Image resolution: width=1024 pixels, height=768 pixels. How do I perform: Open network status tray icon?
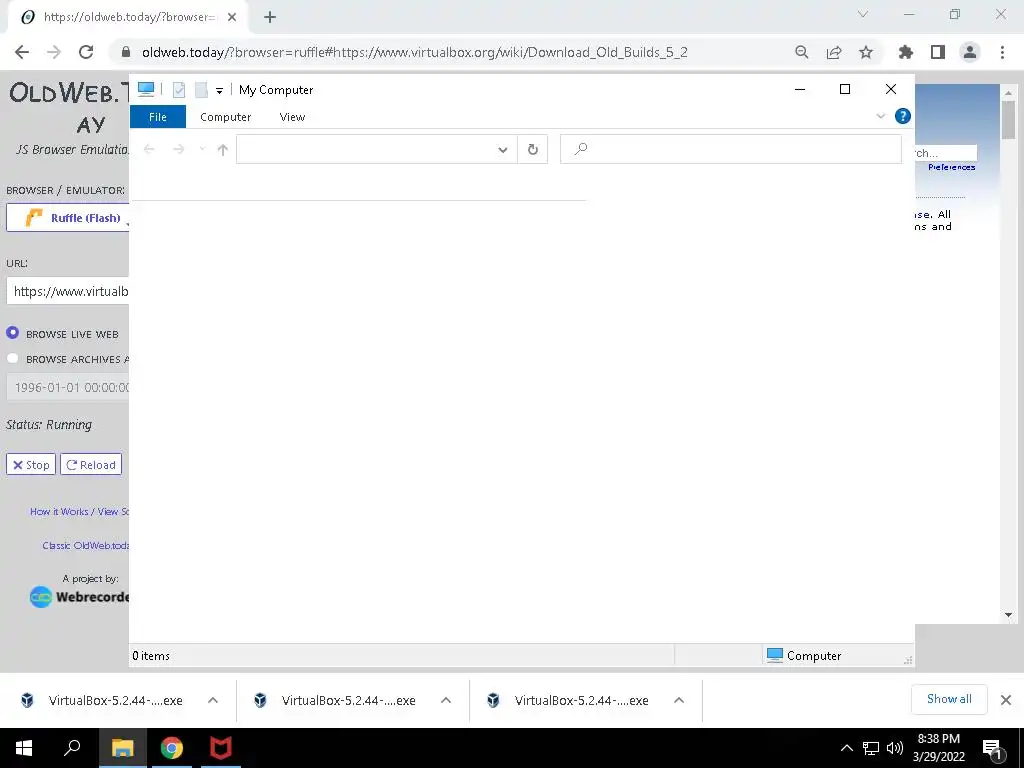click(x=871, y=748)
